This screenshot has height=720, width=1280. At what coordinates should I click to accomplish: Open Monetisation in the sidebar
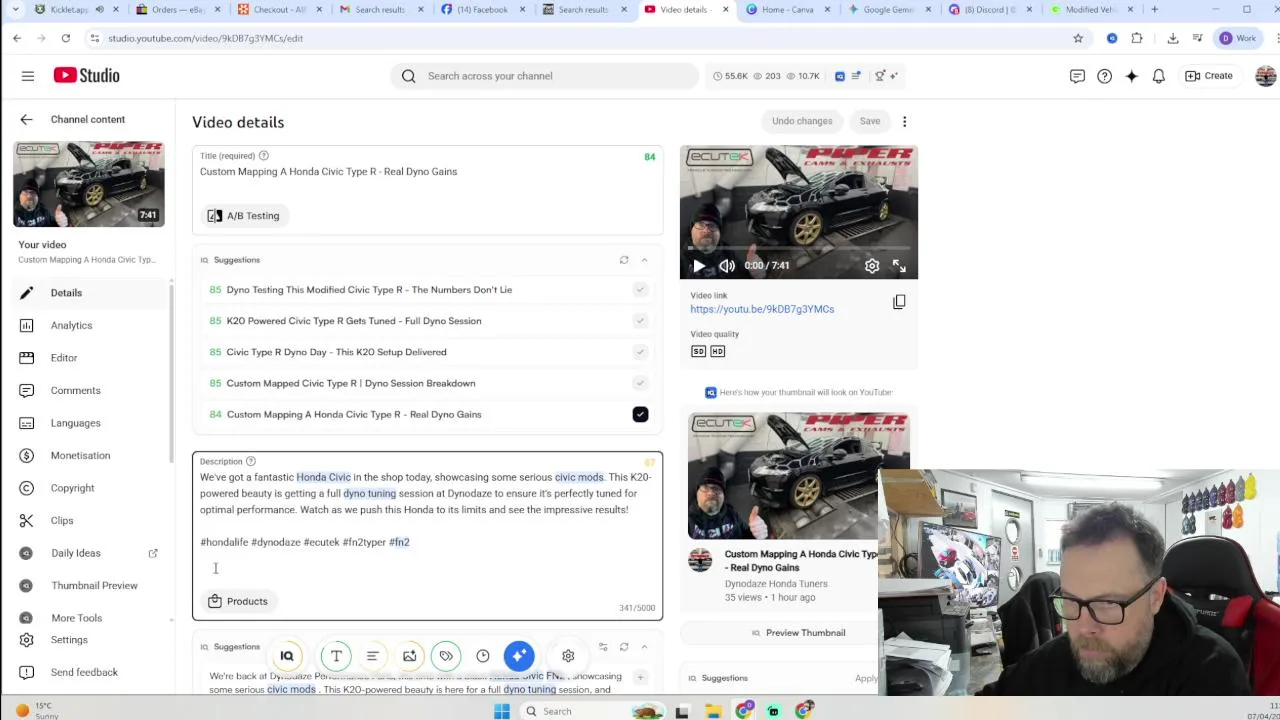87,455
